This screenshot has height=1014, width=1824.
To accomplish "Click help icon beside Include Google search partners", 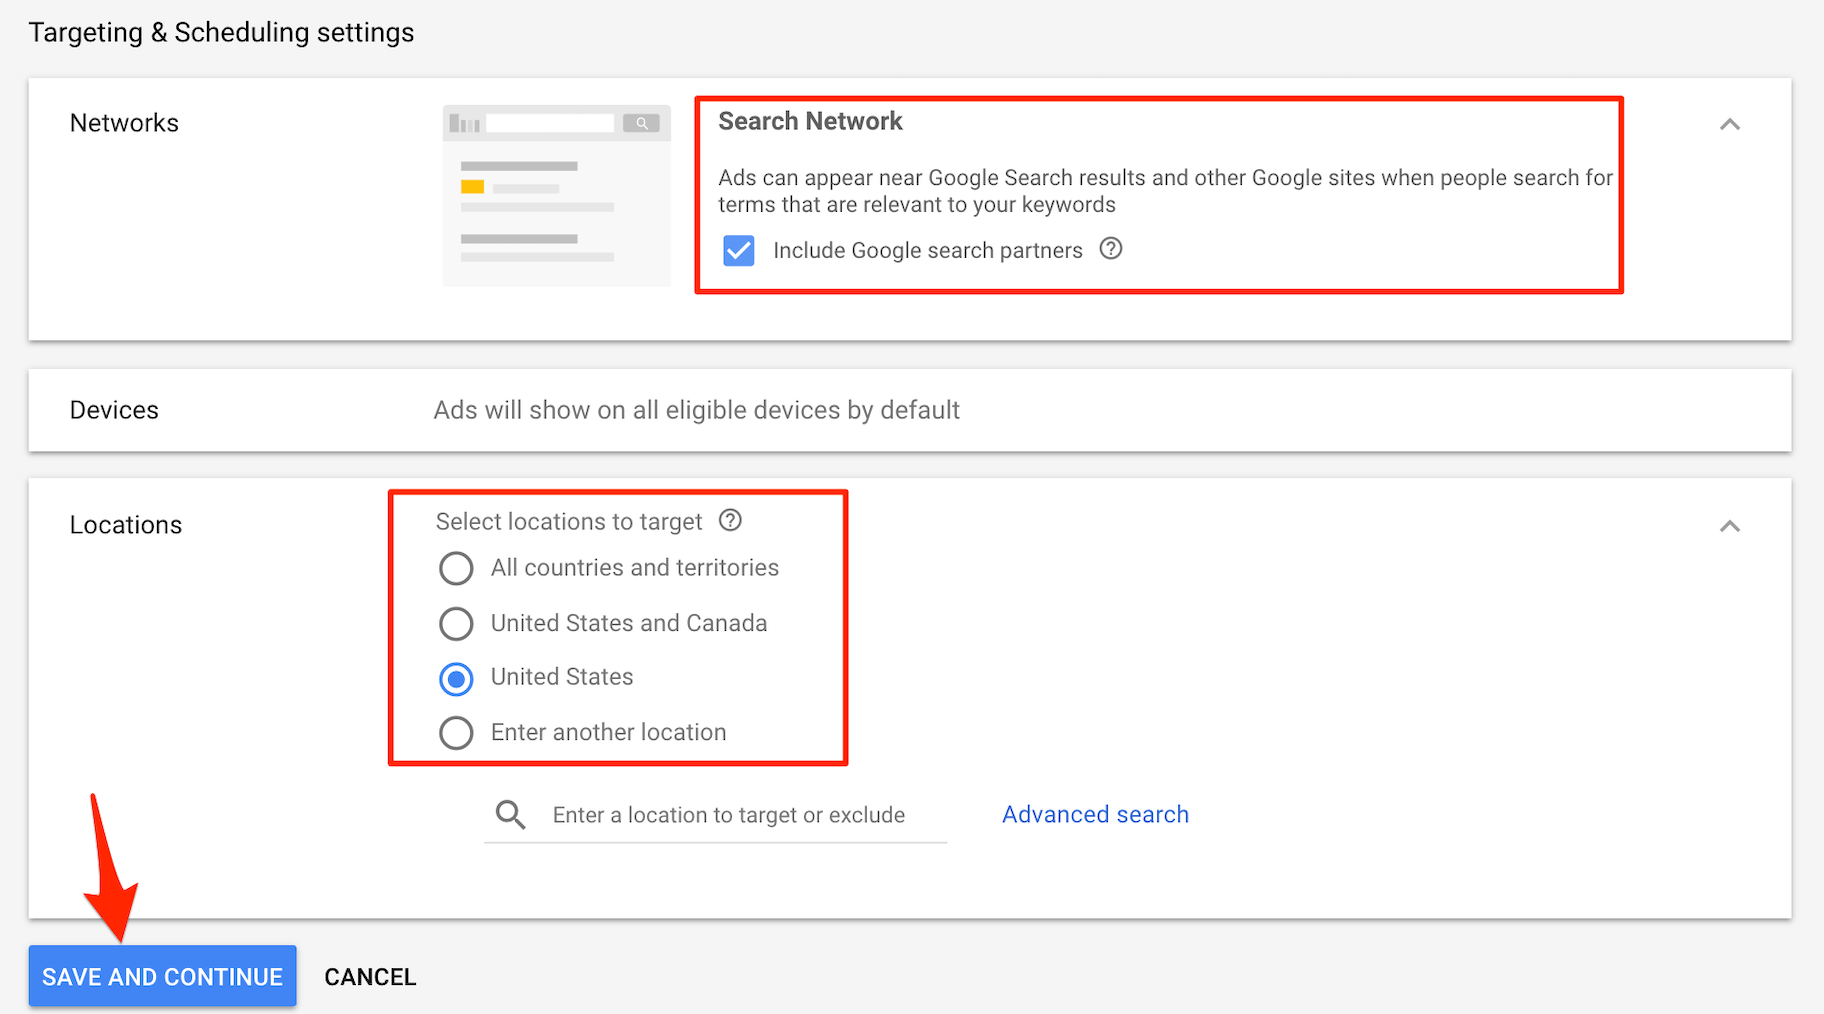I will [x=1110, y=249].
